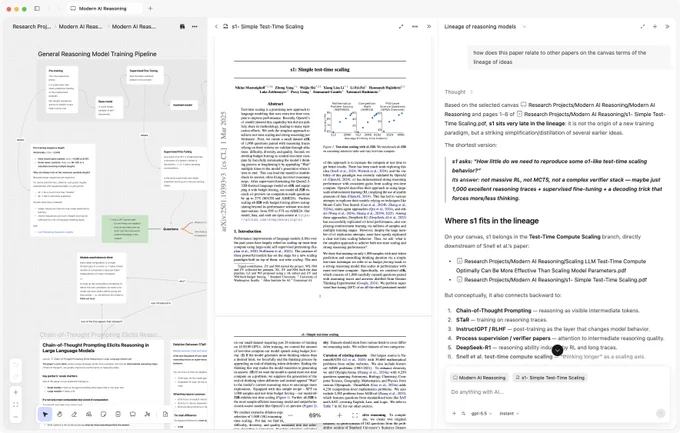Zoom out the PDF viewer
The image size is (680, 433).
tap(290, 415)
